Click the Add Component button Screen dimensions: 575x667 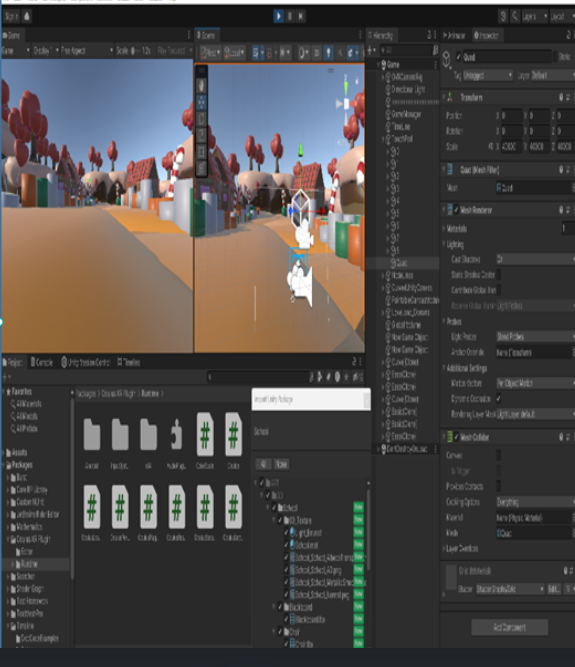510,627
